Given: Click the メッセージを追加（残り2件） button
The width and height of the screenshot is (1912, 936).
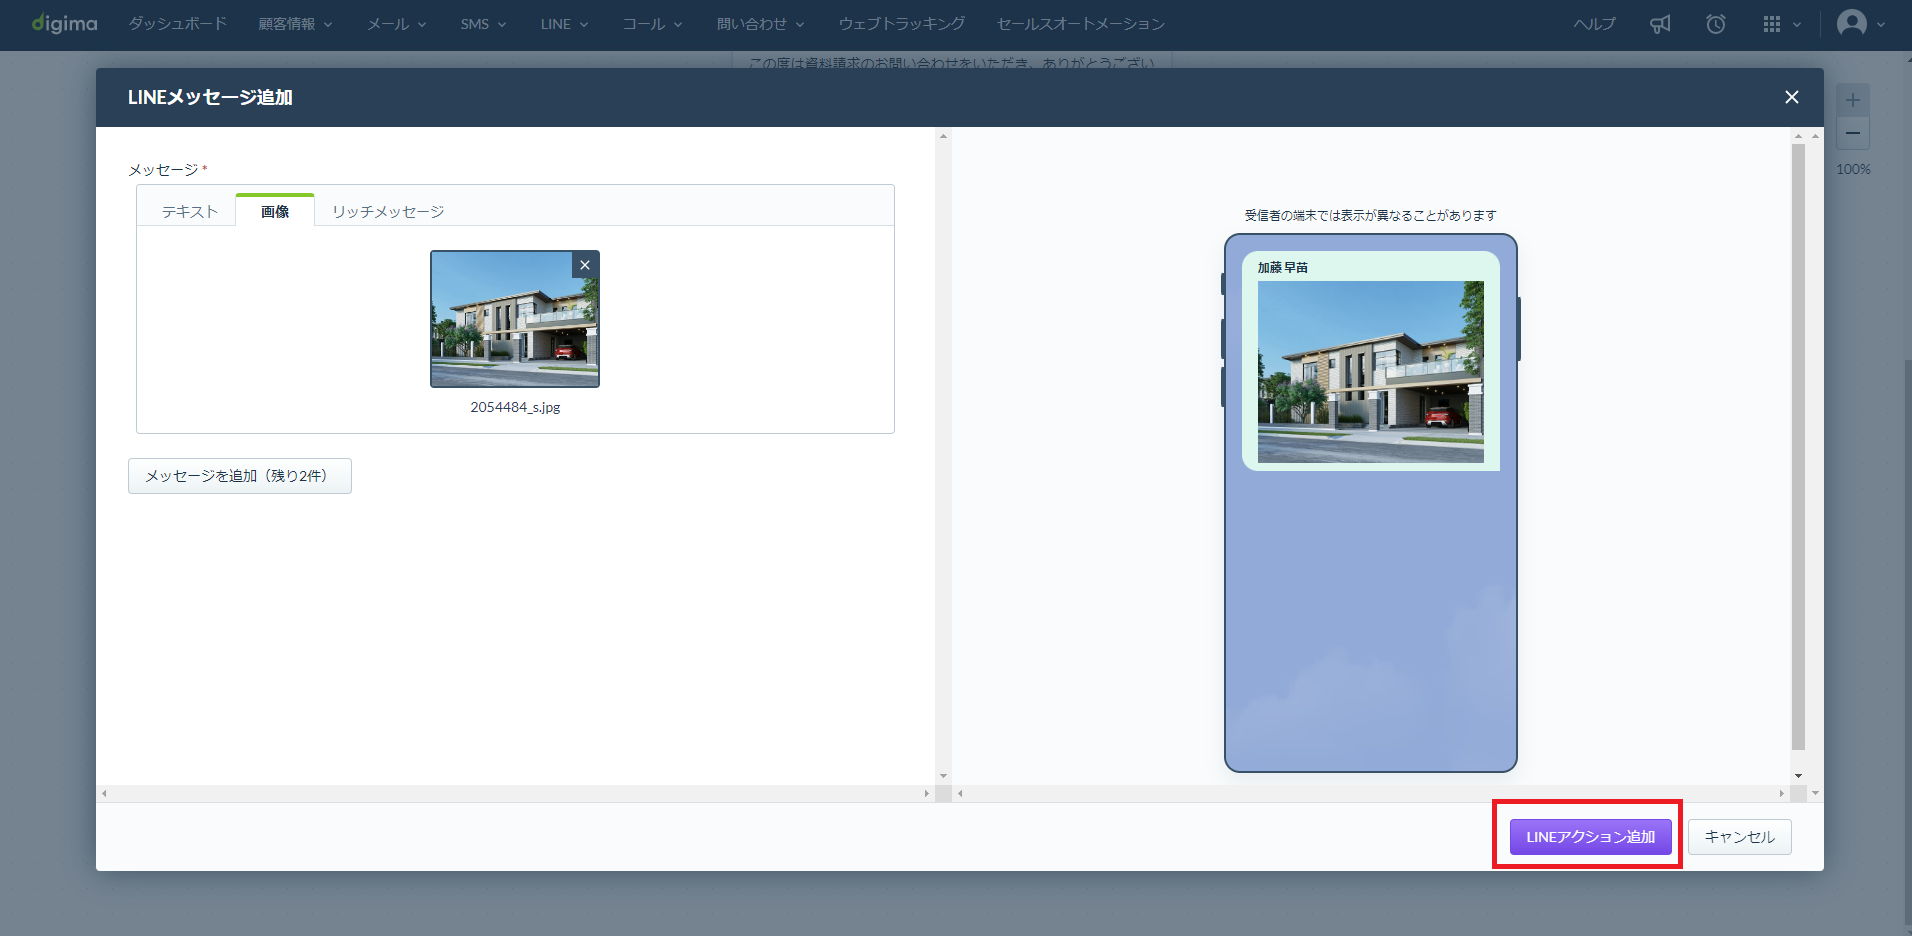Looking at the screenshot, I should tap(240, 476).
